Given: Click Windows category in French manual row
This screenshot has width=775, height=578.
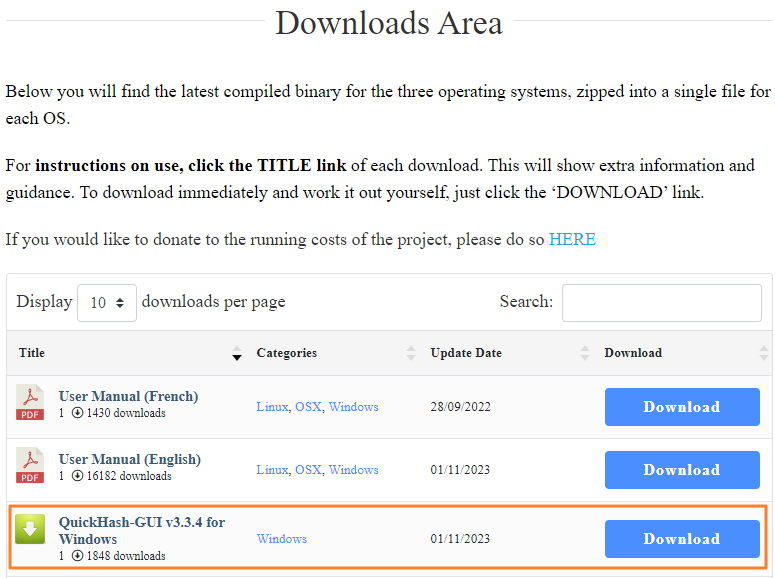Looking at the screenshot, I should pos(354,407).
